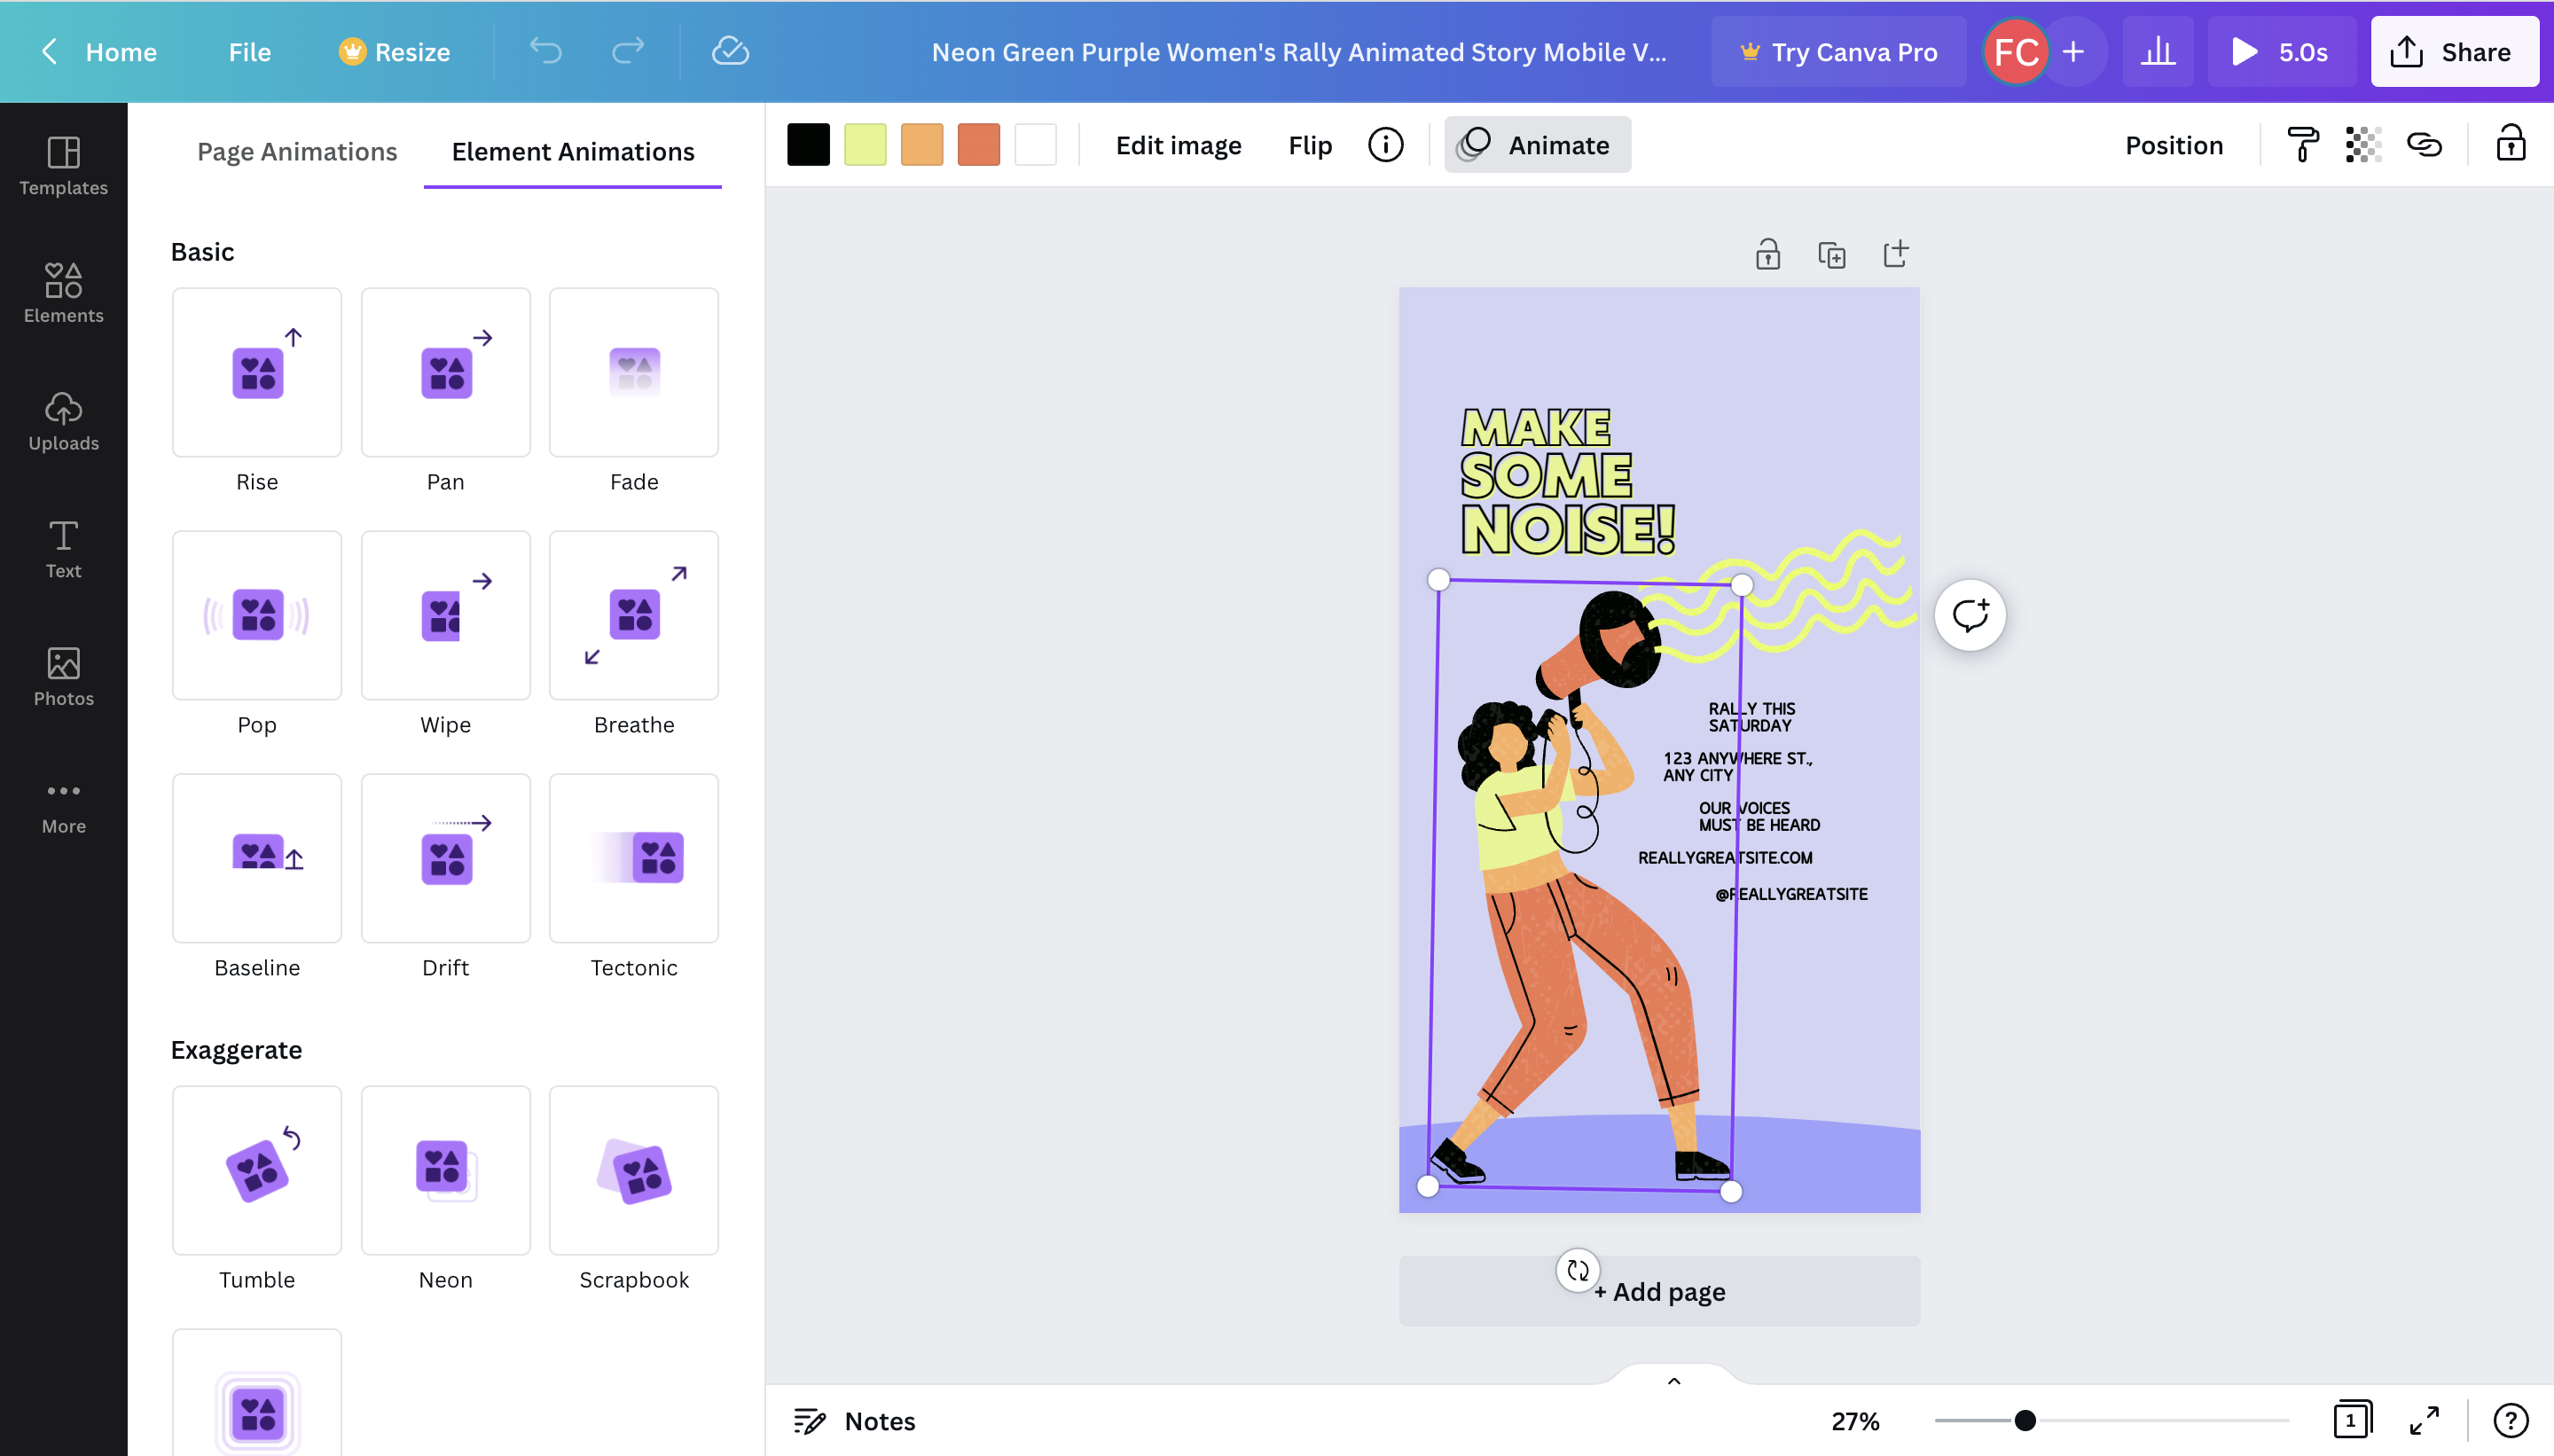Switch to Element Animations tab
The width and height of the screenshot is (2554, 1456).
[572, 151]
